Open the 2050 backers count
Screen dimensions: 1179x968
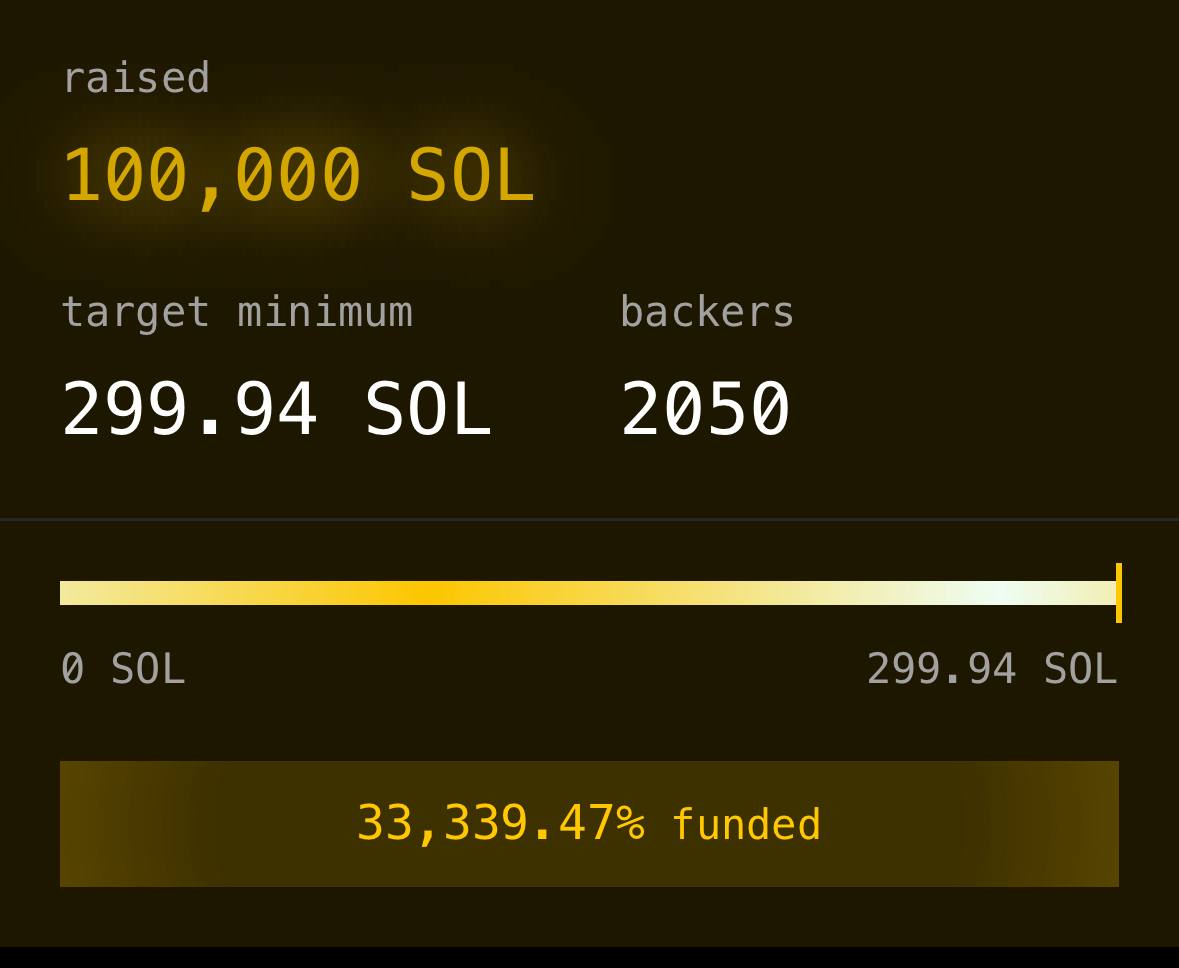coord(705,408)
